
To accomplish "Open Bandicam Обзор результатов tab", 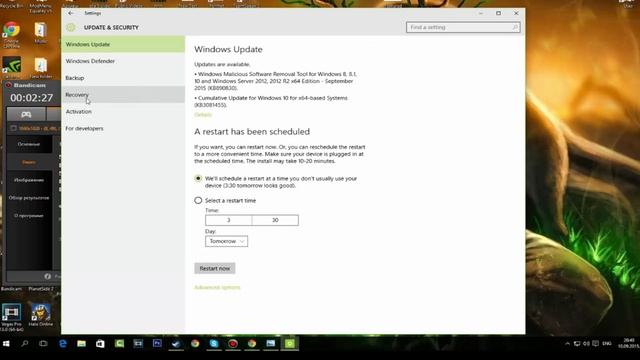I will 29,198.
